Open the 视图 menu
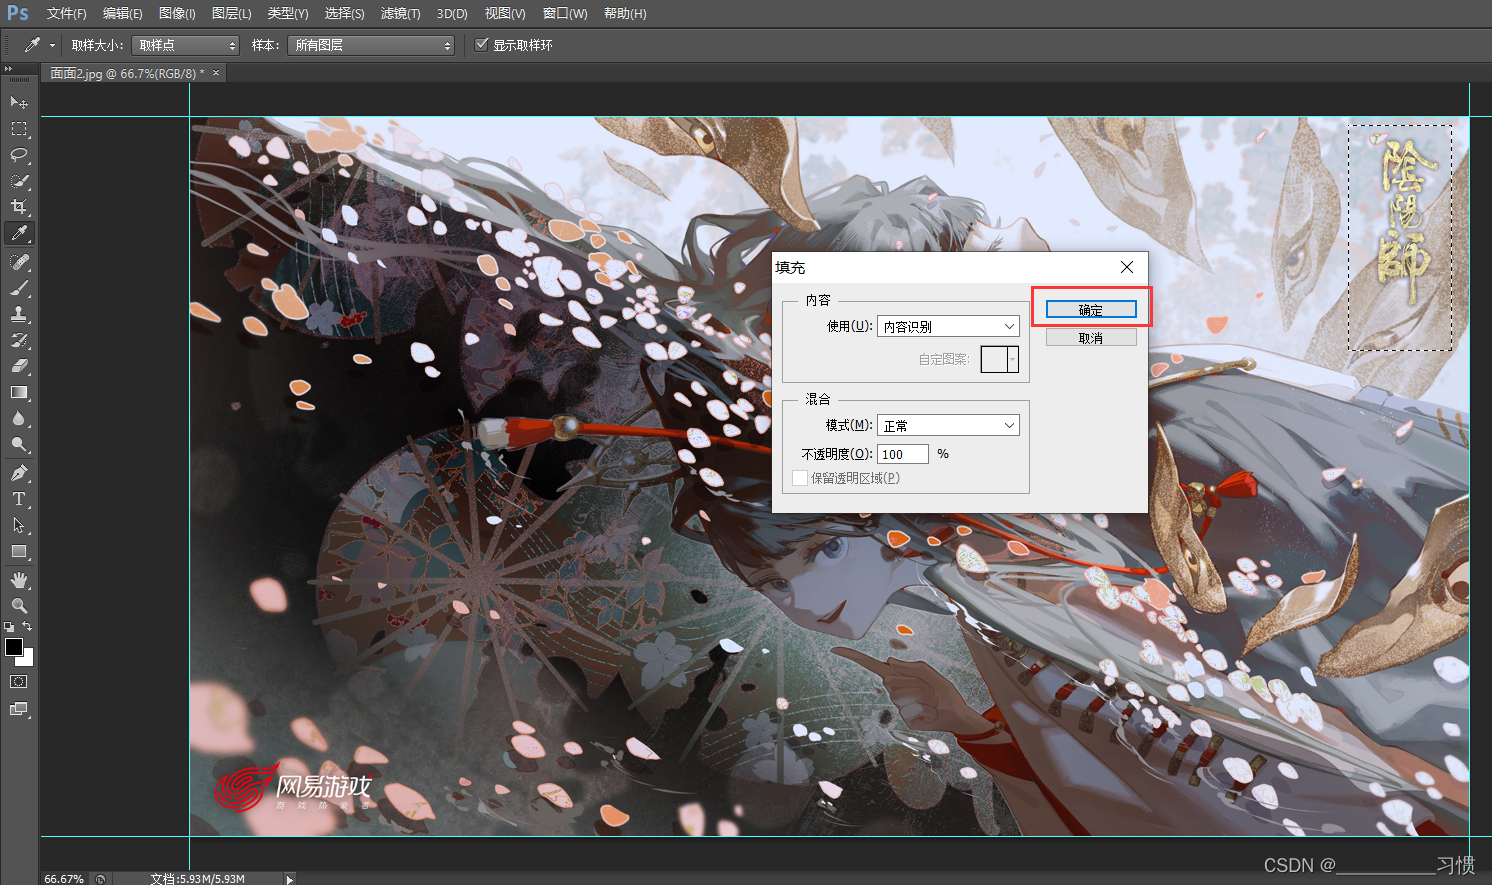 [505, 13]
